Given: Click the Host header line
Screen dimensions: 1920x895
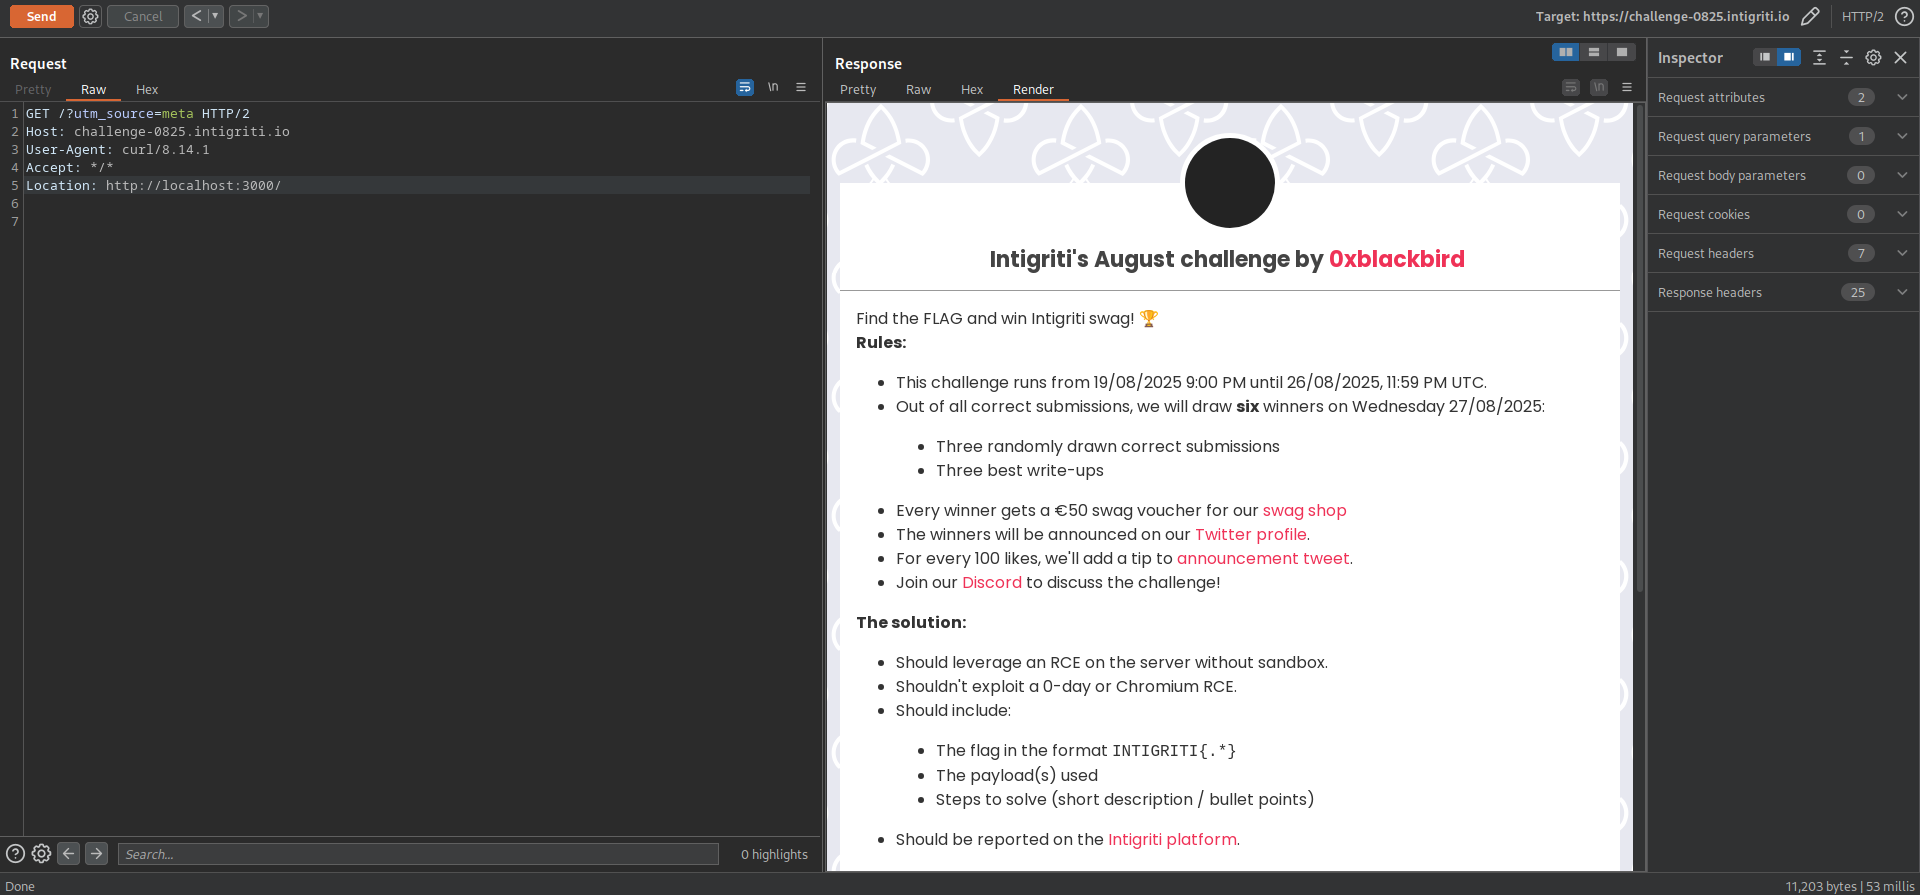Looking at the screenshot, I should [158, 131].
